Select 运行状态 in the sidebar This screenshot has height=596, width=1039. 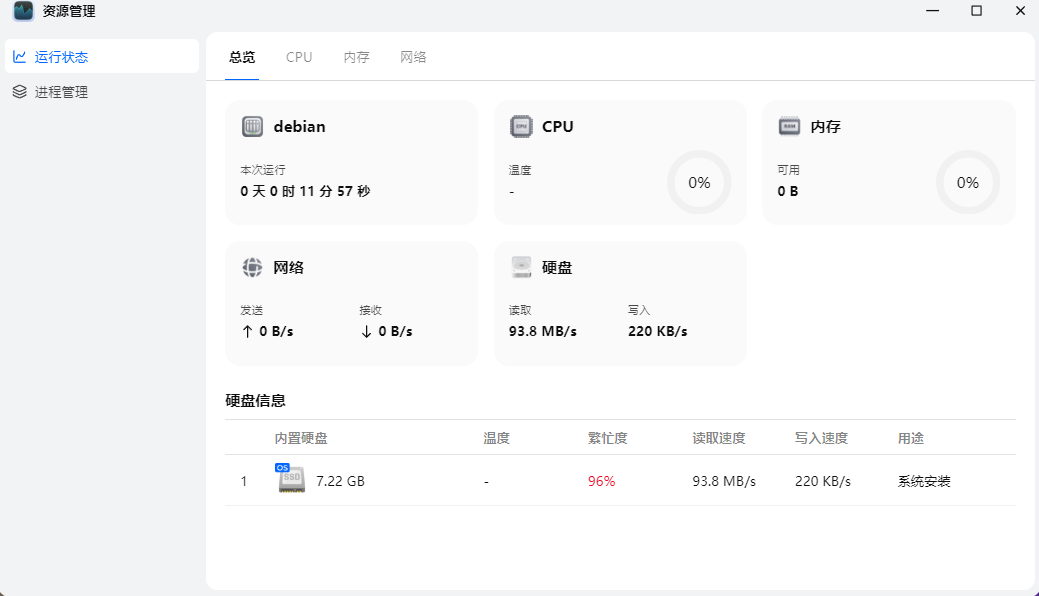[x=60, y=56]
